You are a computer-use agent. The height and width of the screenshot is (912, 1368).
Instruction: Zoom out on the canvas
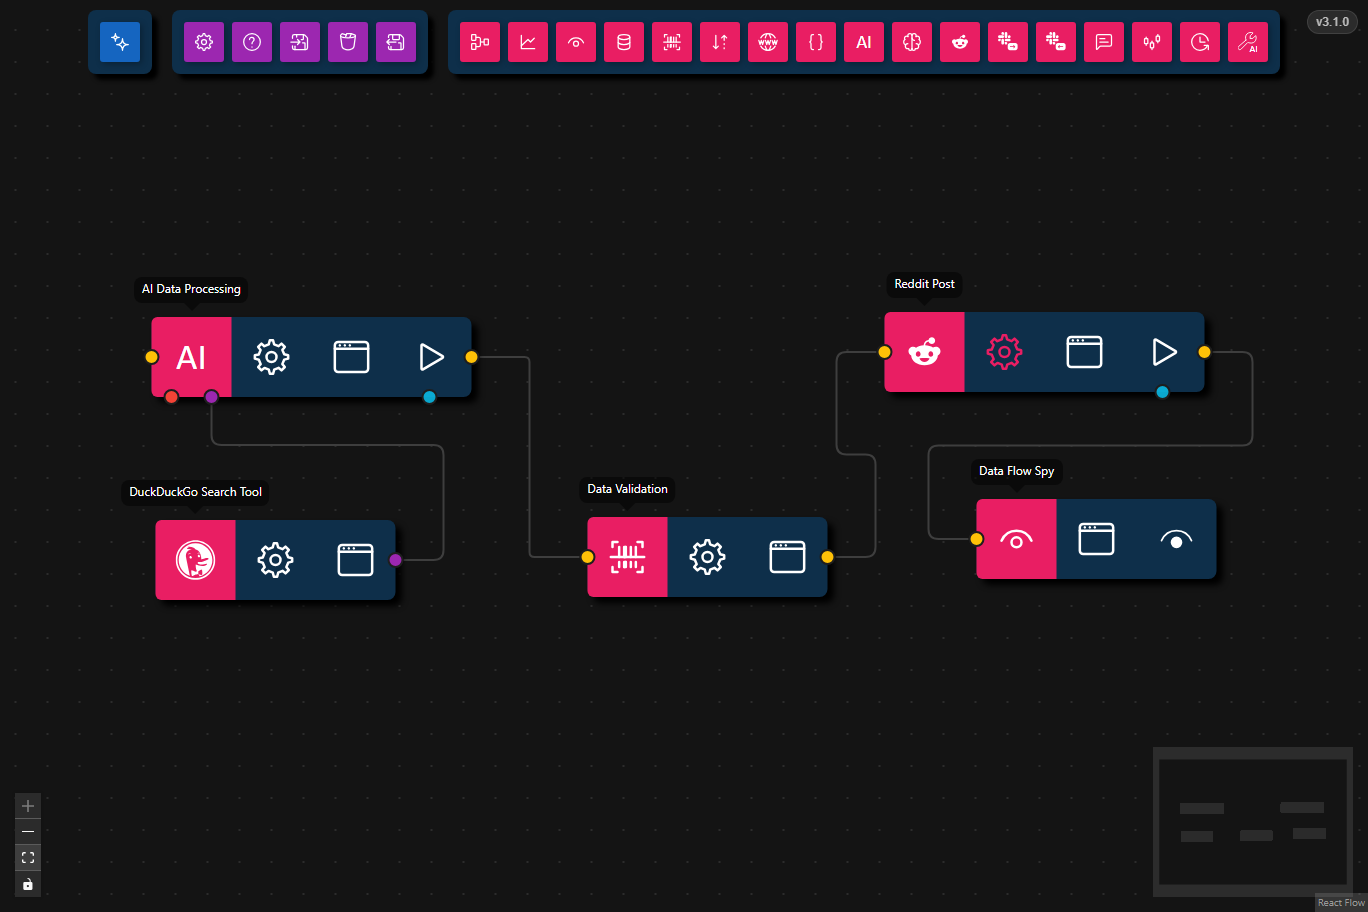click(28, 832)
